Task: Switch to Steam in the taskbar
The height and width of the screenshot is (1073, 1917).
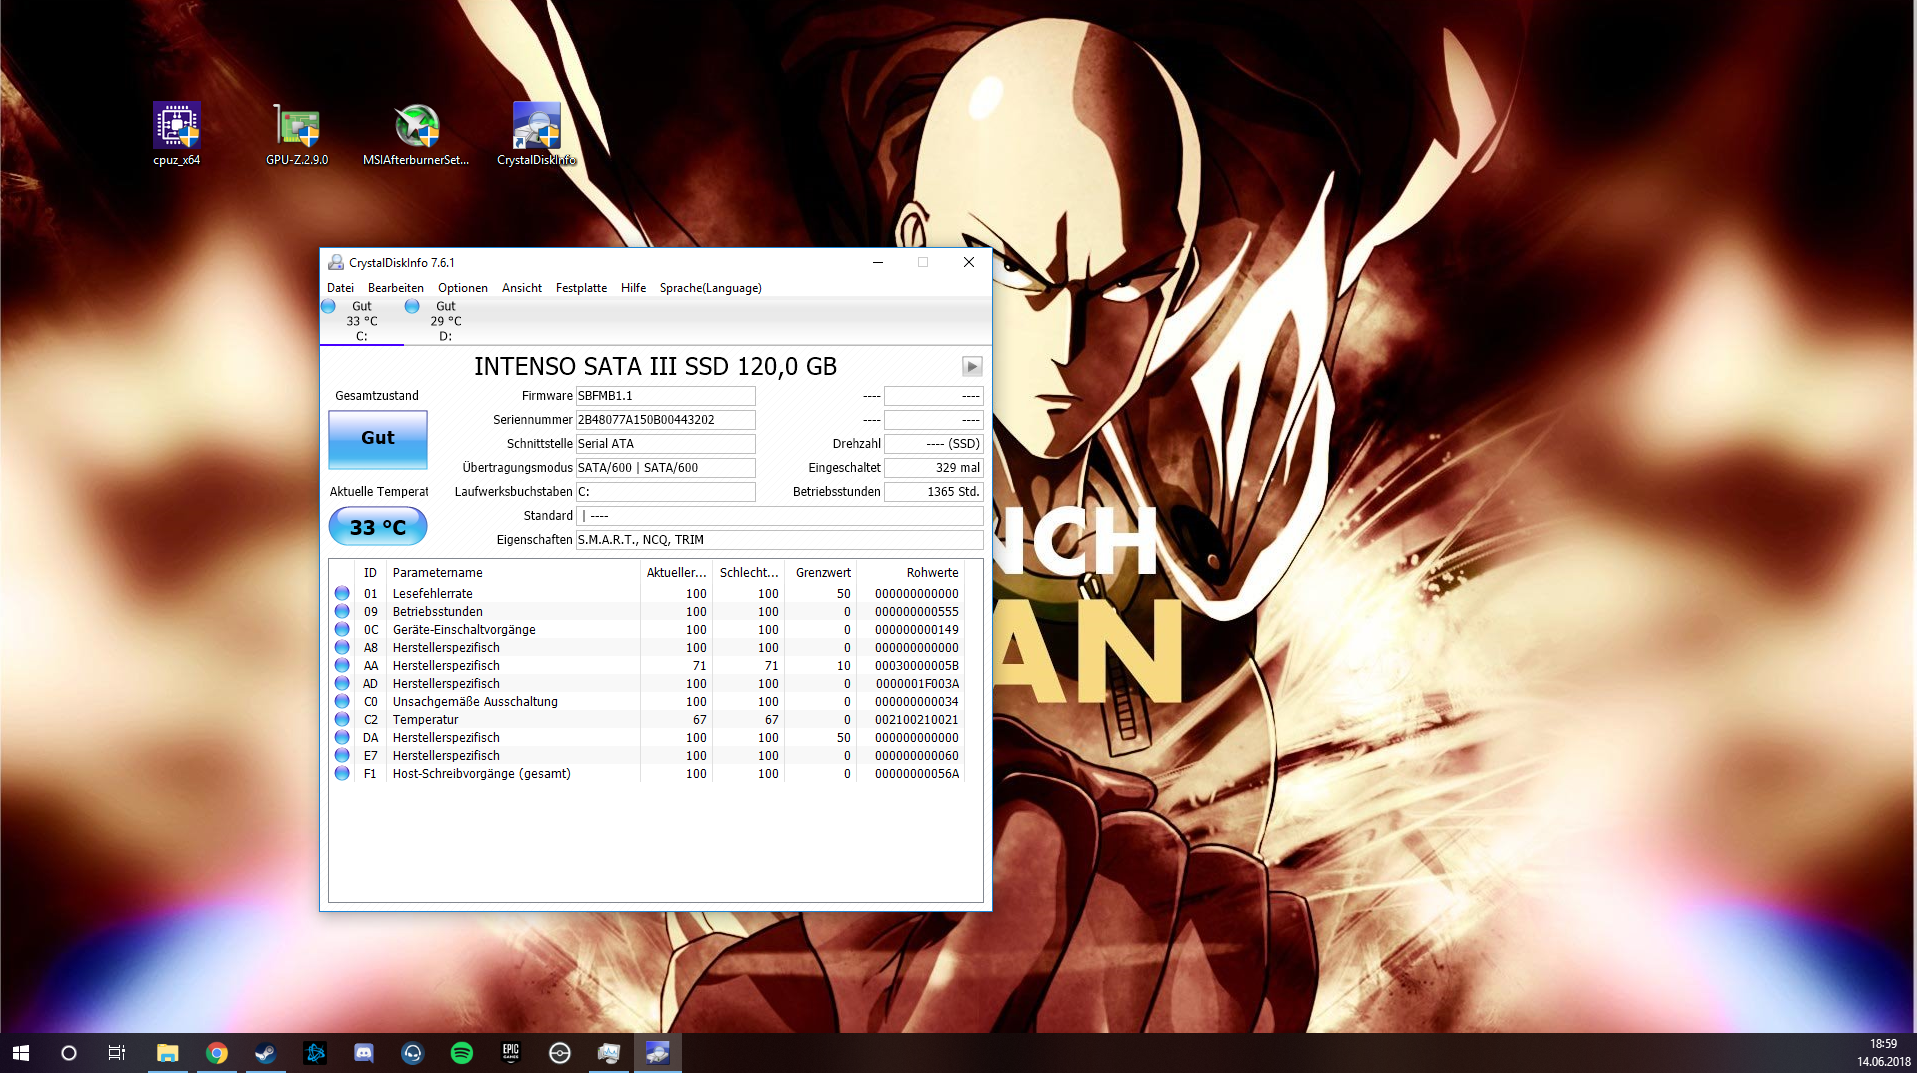Action: pos(265,1053)
